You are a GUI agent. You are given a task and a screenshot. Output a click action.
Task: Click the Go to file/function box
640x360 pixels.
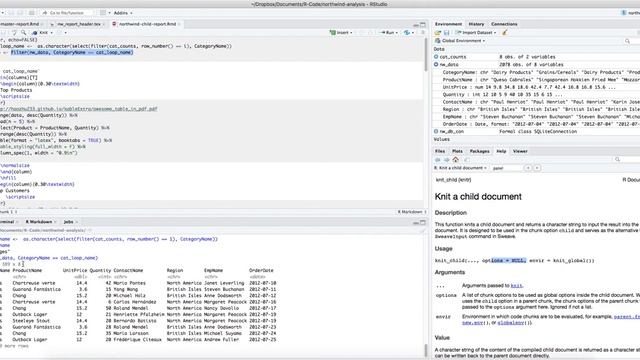pos(67,13)
